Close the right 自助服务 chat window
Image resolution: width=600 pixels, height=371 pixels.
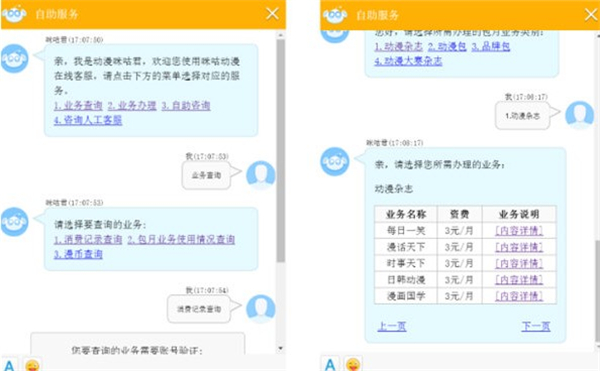click(x=592, y=15)
